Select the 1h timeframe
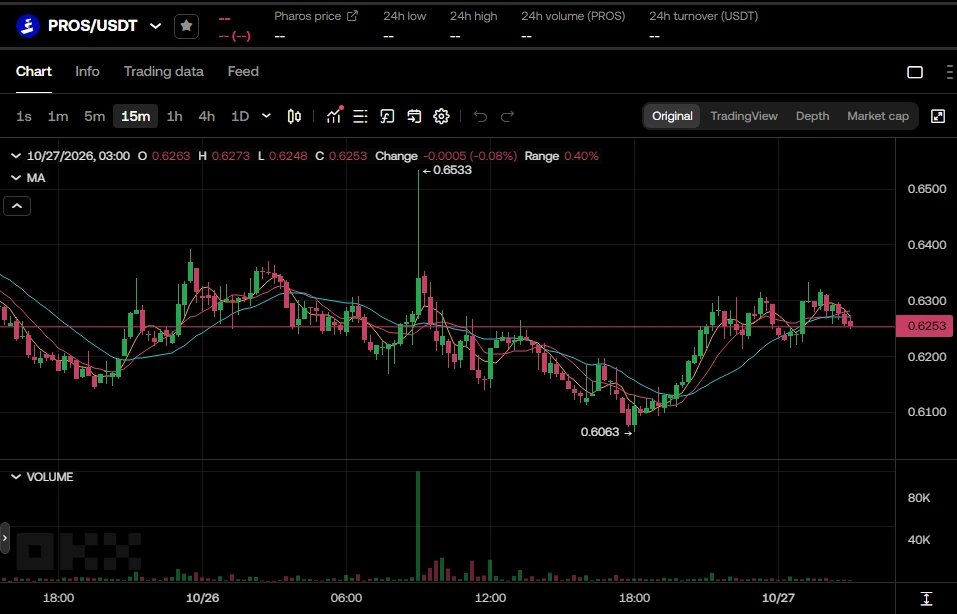 (x=175, y=116)
